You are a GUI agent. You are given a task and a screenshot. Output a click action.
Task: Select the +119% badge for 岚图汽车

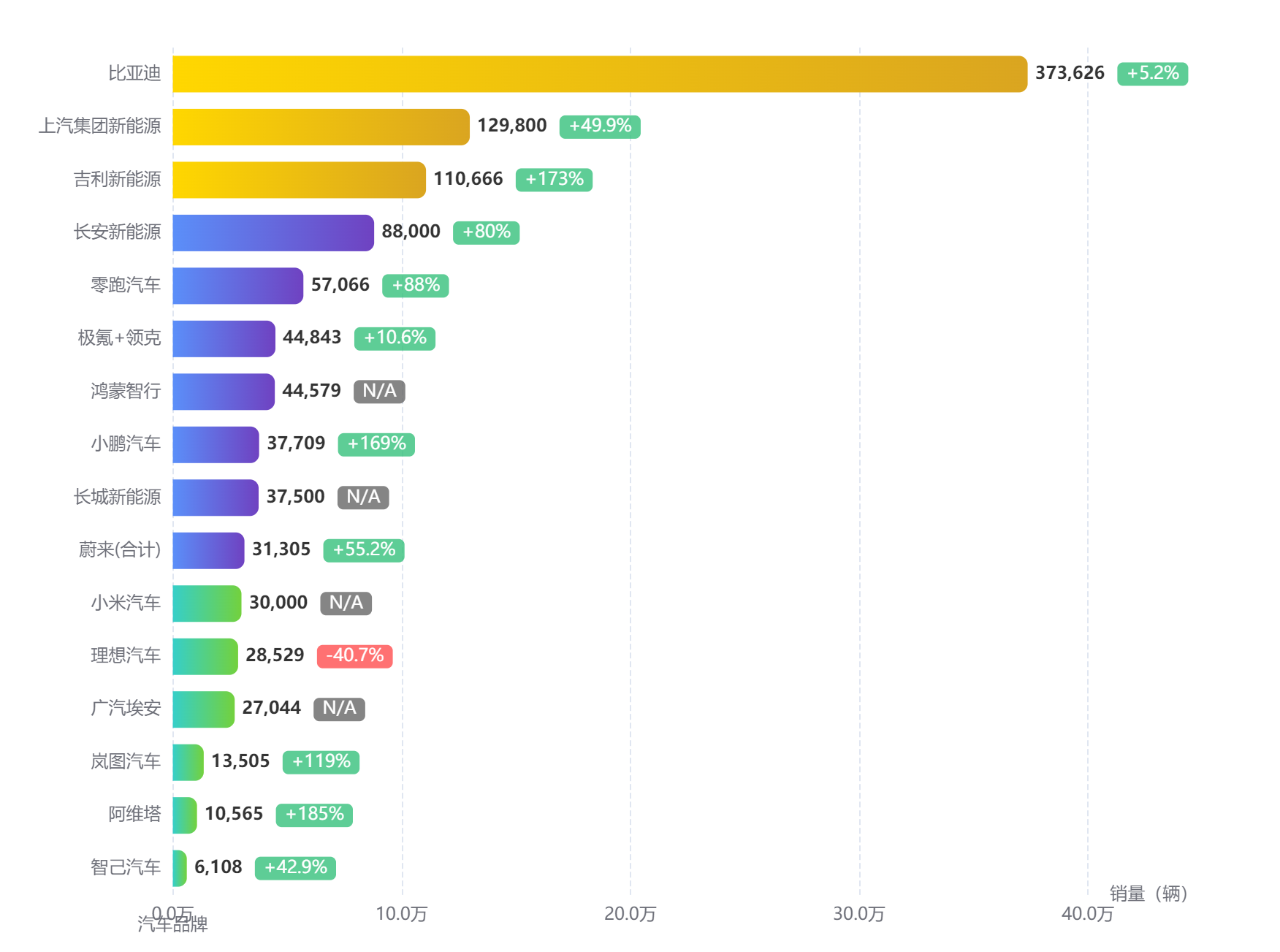321,762
